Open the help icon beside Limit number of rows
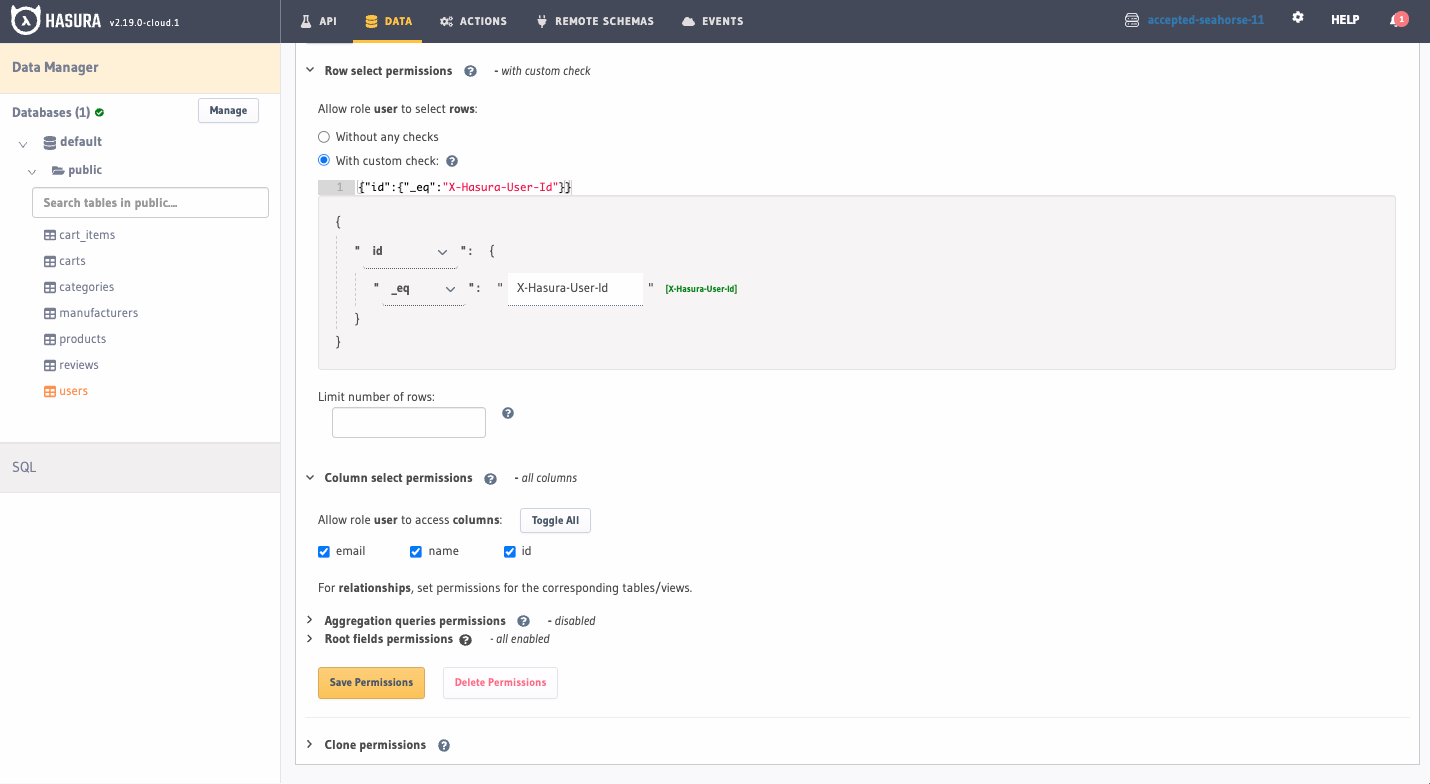The height and width of the screenshot is (784, 1430). click(508, 413)
